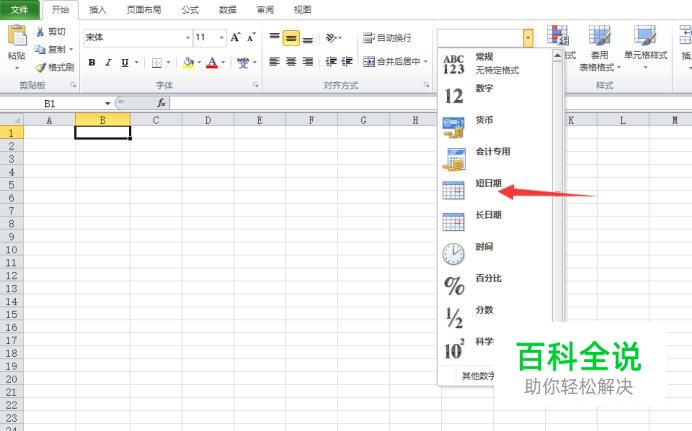
Task: Select 短日期 Short Date format
Action: [495, 191]
